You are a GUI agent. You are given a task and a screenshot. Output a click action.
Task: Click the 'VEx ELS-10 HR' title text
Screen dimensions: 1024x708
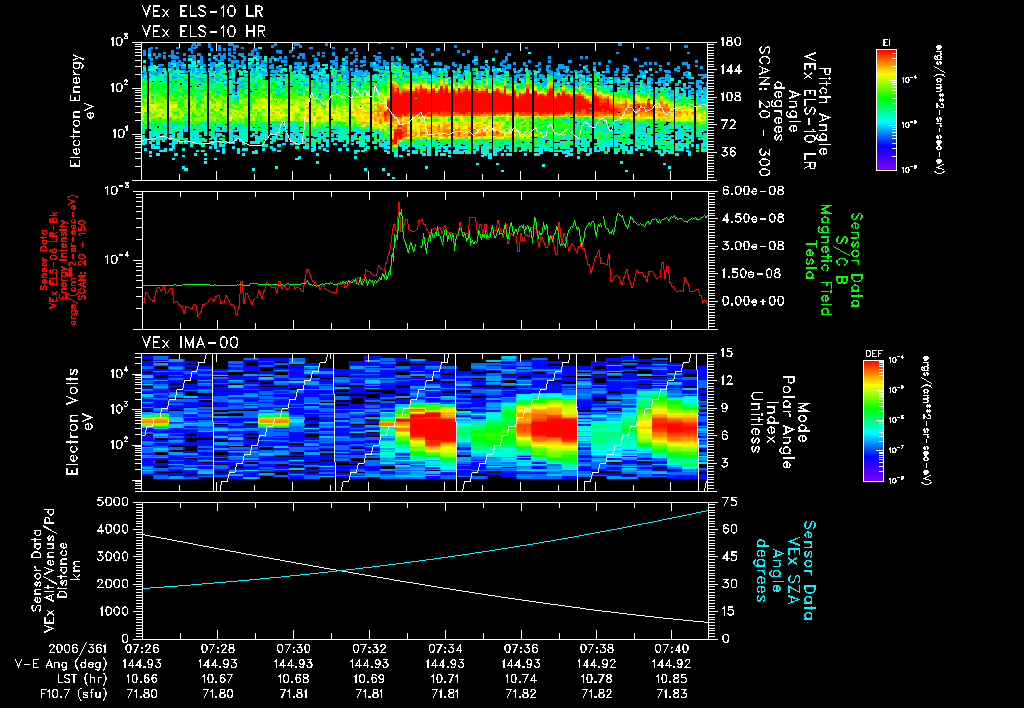point(204,31)
